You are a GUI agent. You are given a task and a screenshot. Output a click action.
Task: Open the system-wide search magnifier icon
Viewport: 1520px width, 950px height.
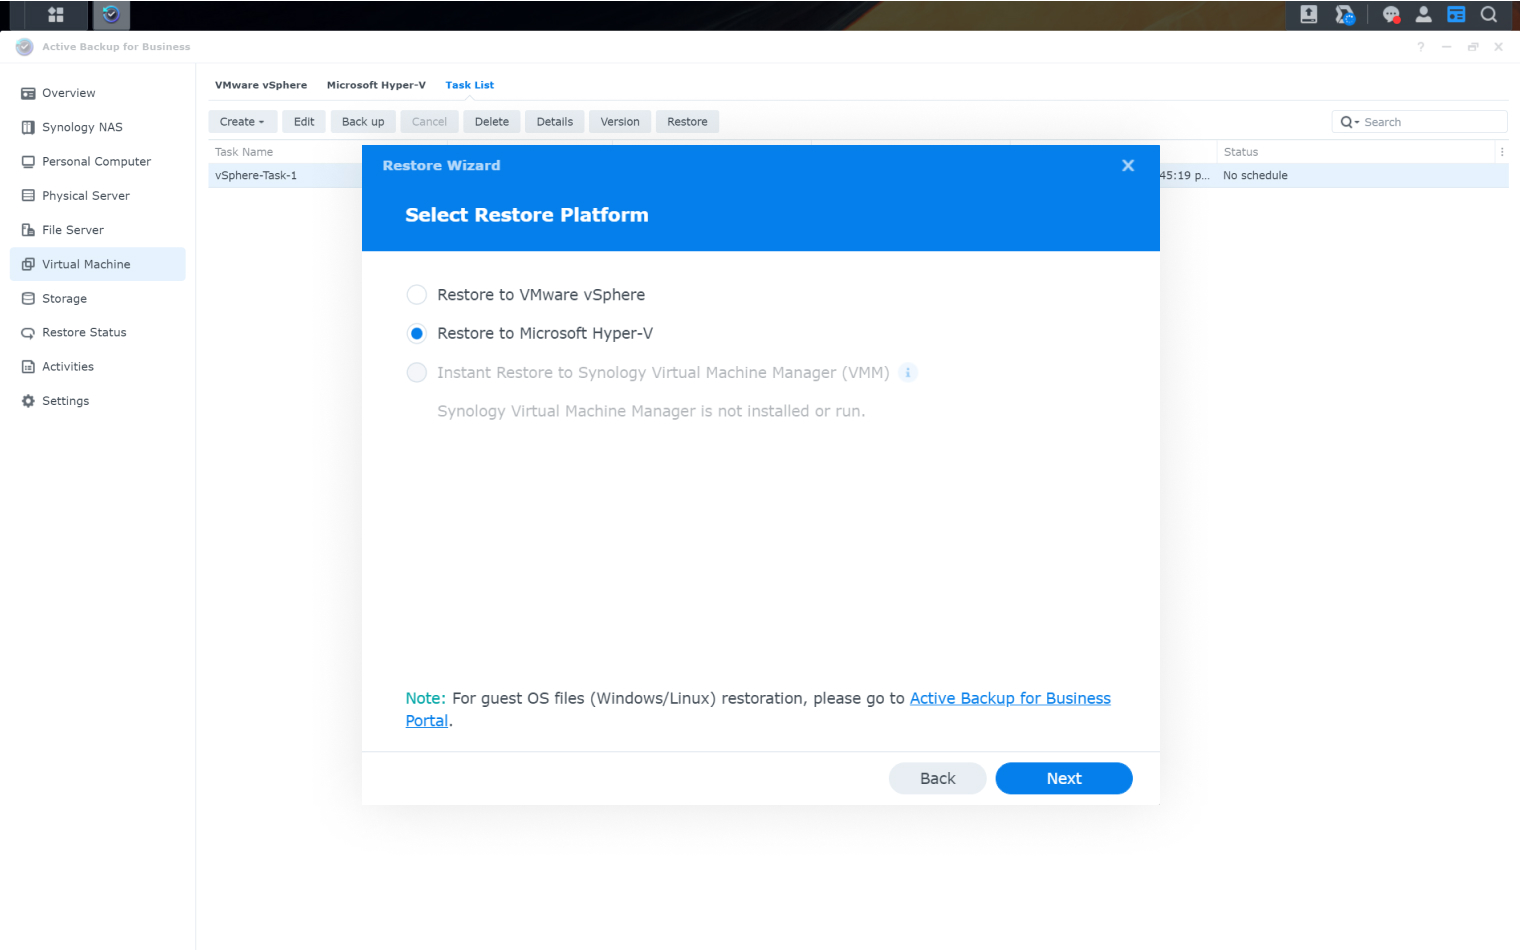pos(1489,14)
